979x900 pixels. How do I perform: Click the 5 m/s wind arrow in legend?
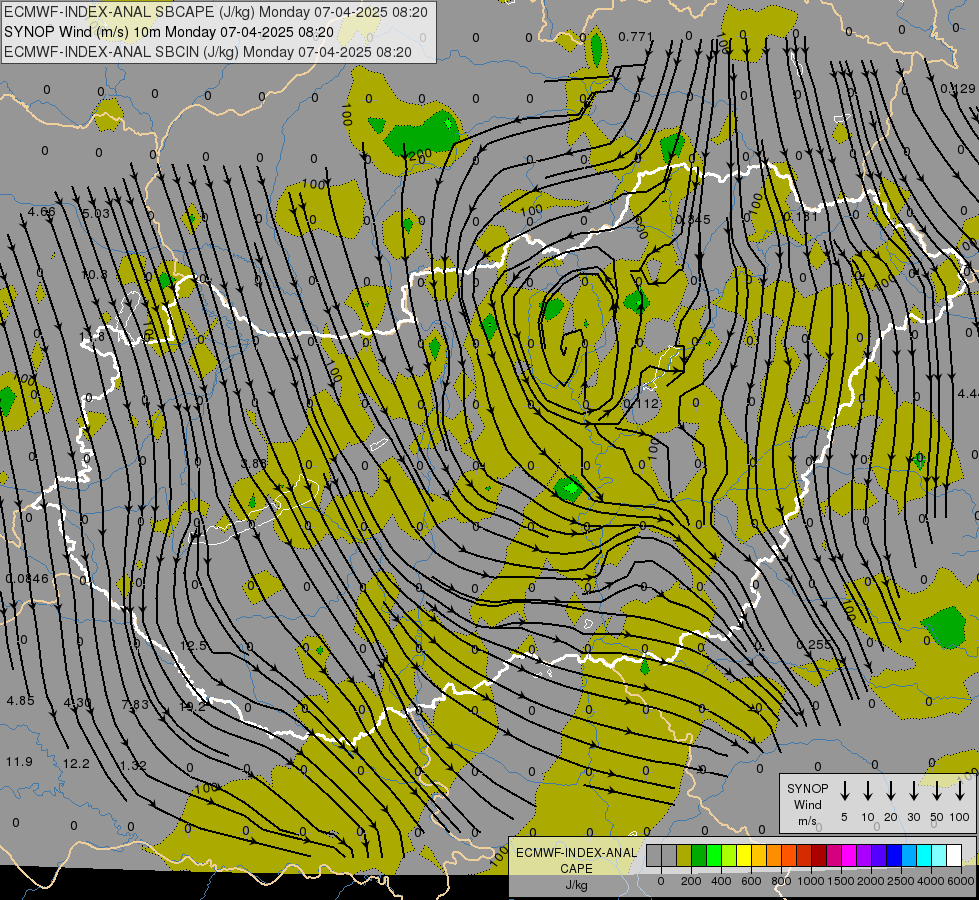(844, 791)
